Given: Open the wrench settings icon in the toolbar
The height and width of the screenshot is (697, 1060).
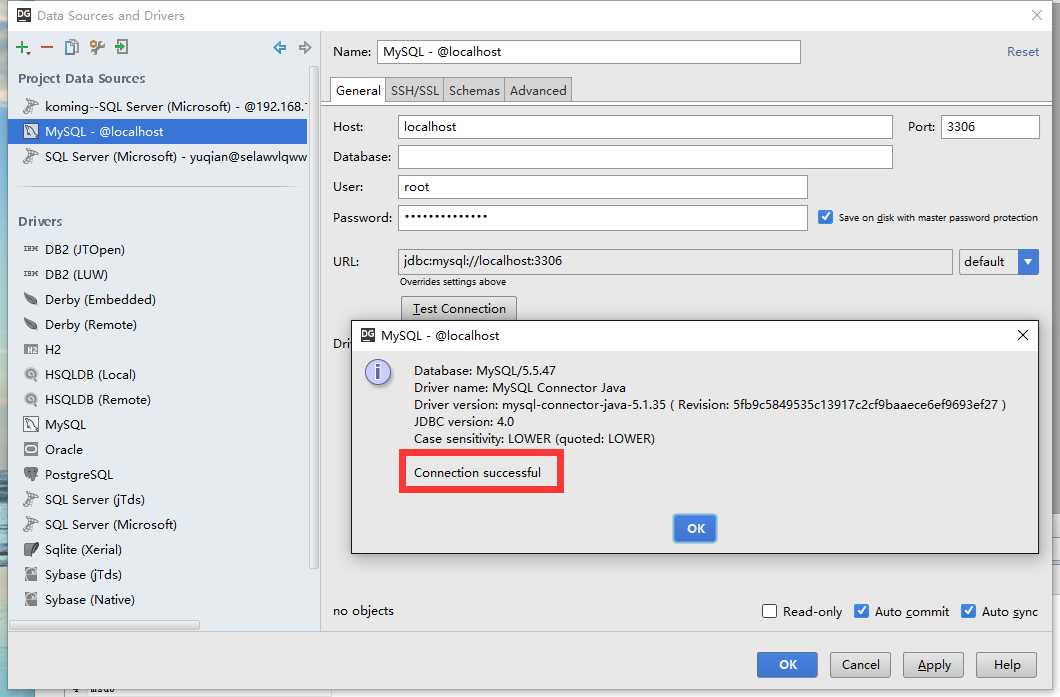Looking at the screenshot, I should pos(97,47).
